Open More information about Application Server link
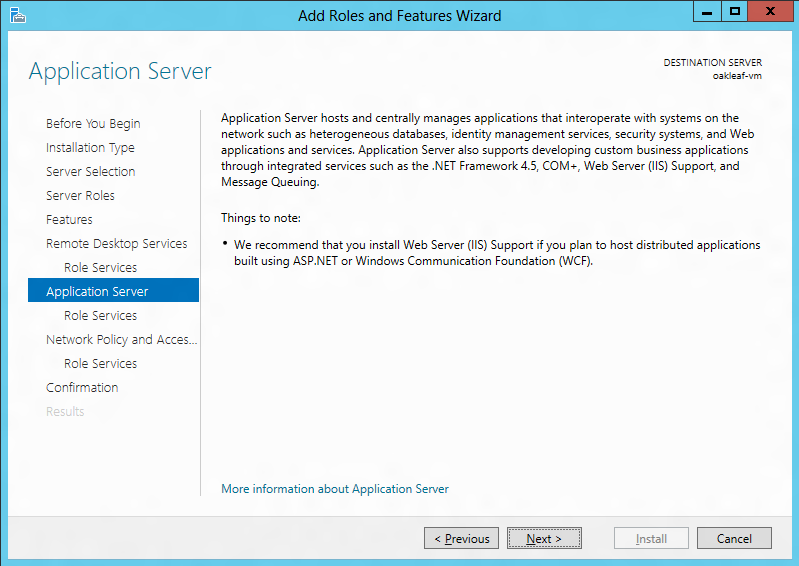 335,489
